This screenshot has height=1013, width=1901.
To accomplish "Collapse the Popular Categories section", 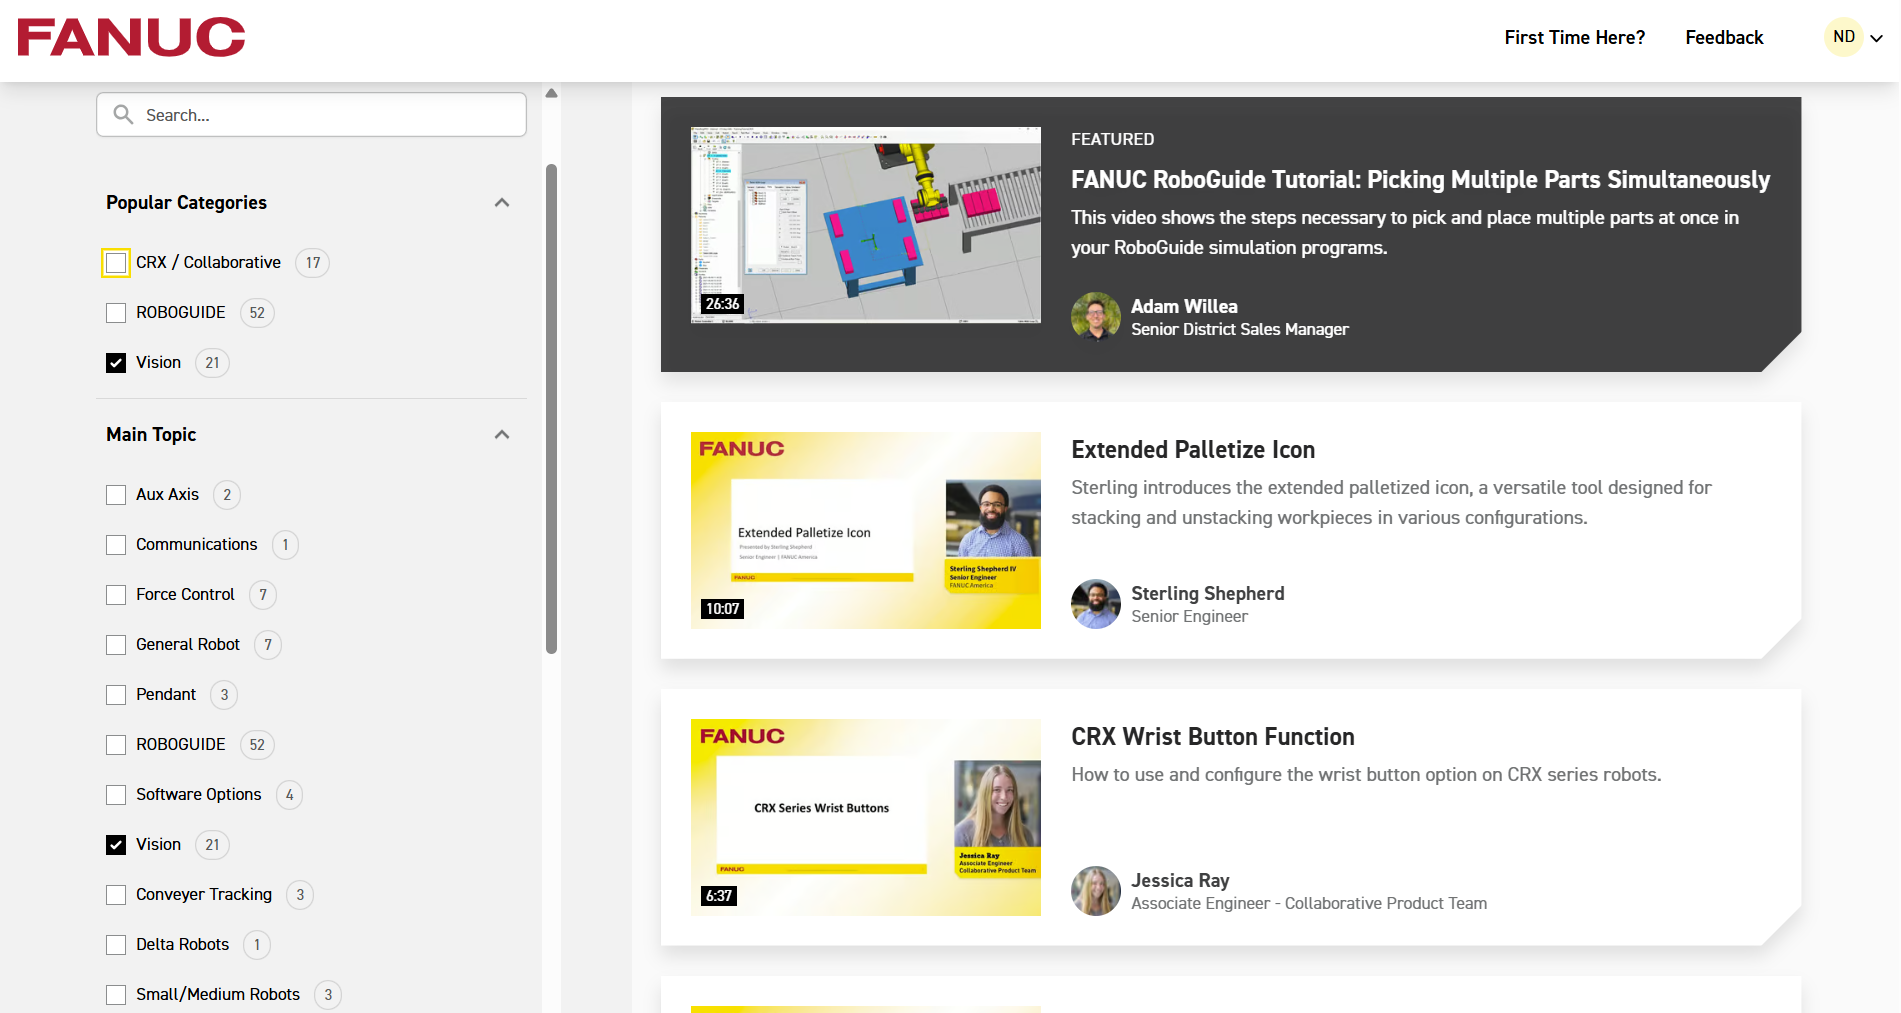I will click(x=502, y=203).
